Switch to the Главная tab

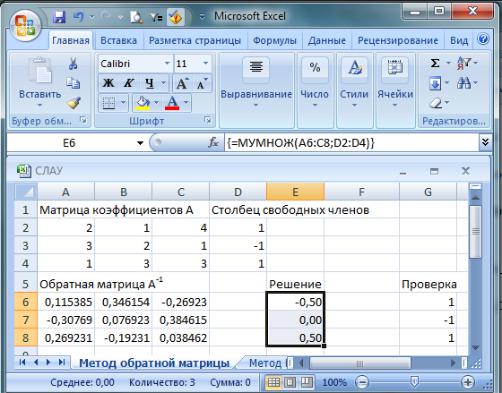pos(71,40)
